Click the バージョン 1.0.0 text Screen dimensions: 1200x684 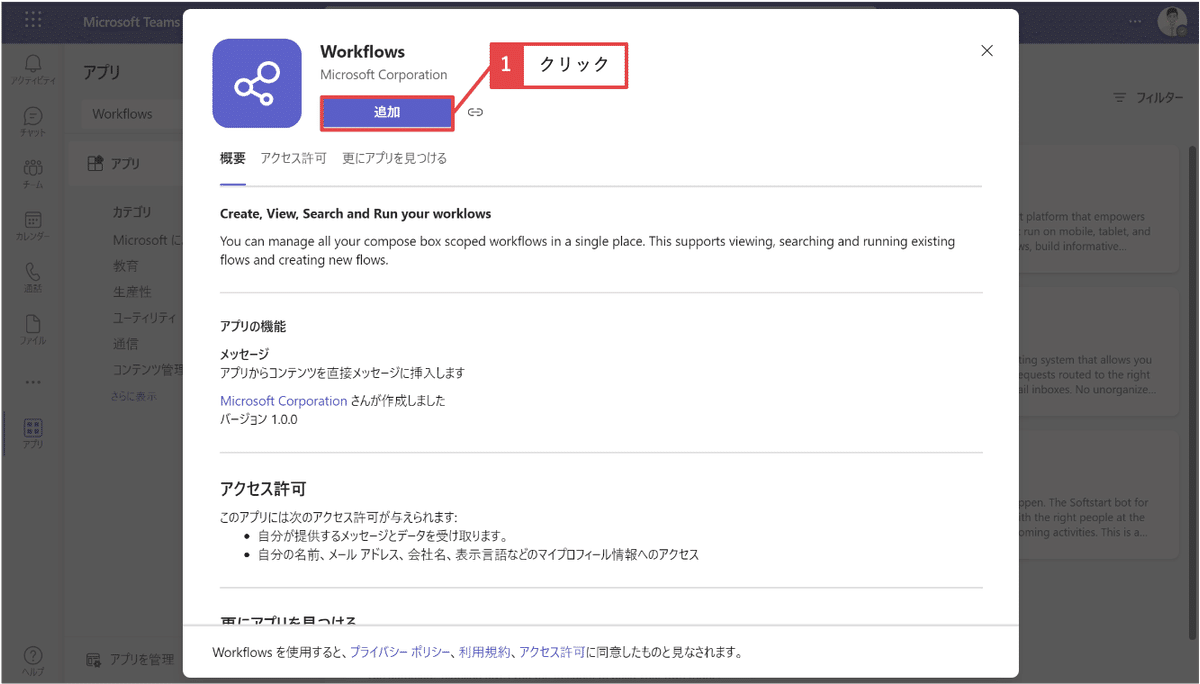[x=259, y=419]
